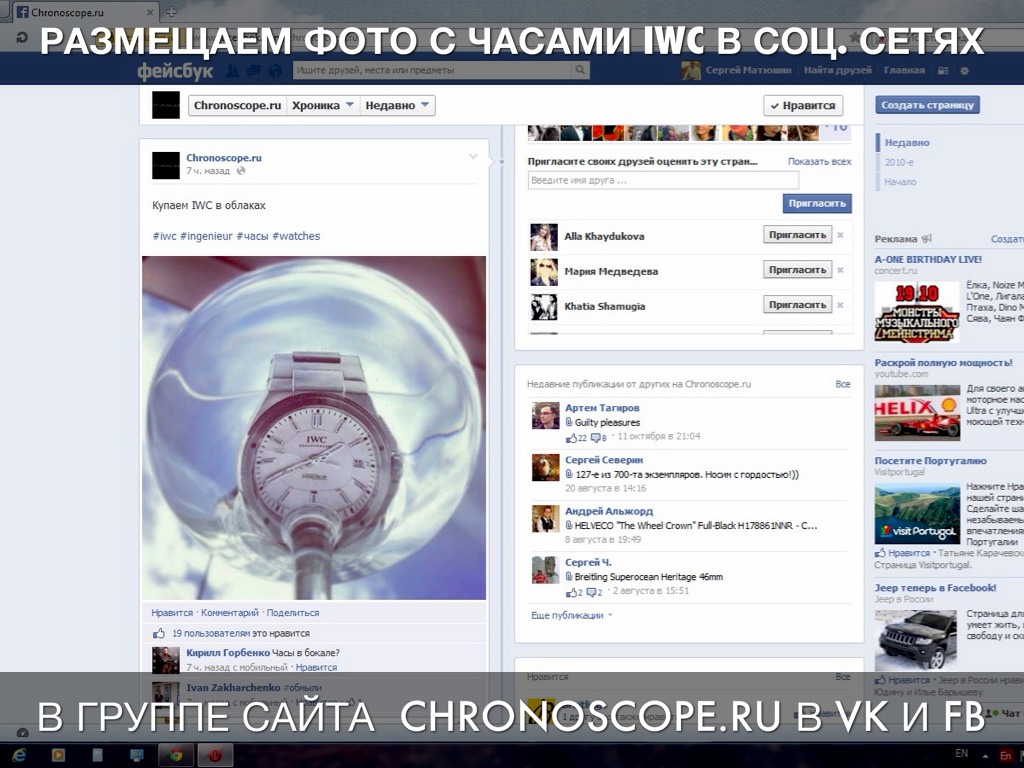Dismiss Мария Медведева invite suggestion with the X
The height and width of the screenshot is (768, 1024).
pyautogui.click(x=840, y=270)
